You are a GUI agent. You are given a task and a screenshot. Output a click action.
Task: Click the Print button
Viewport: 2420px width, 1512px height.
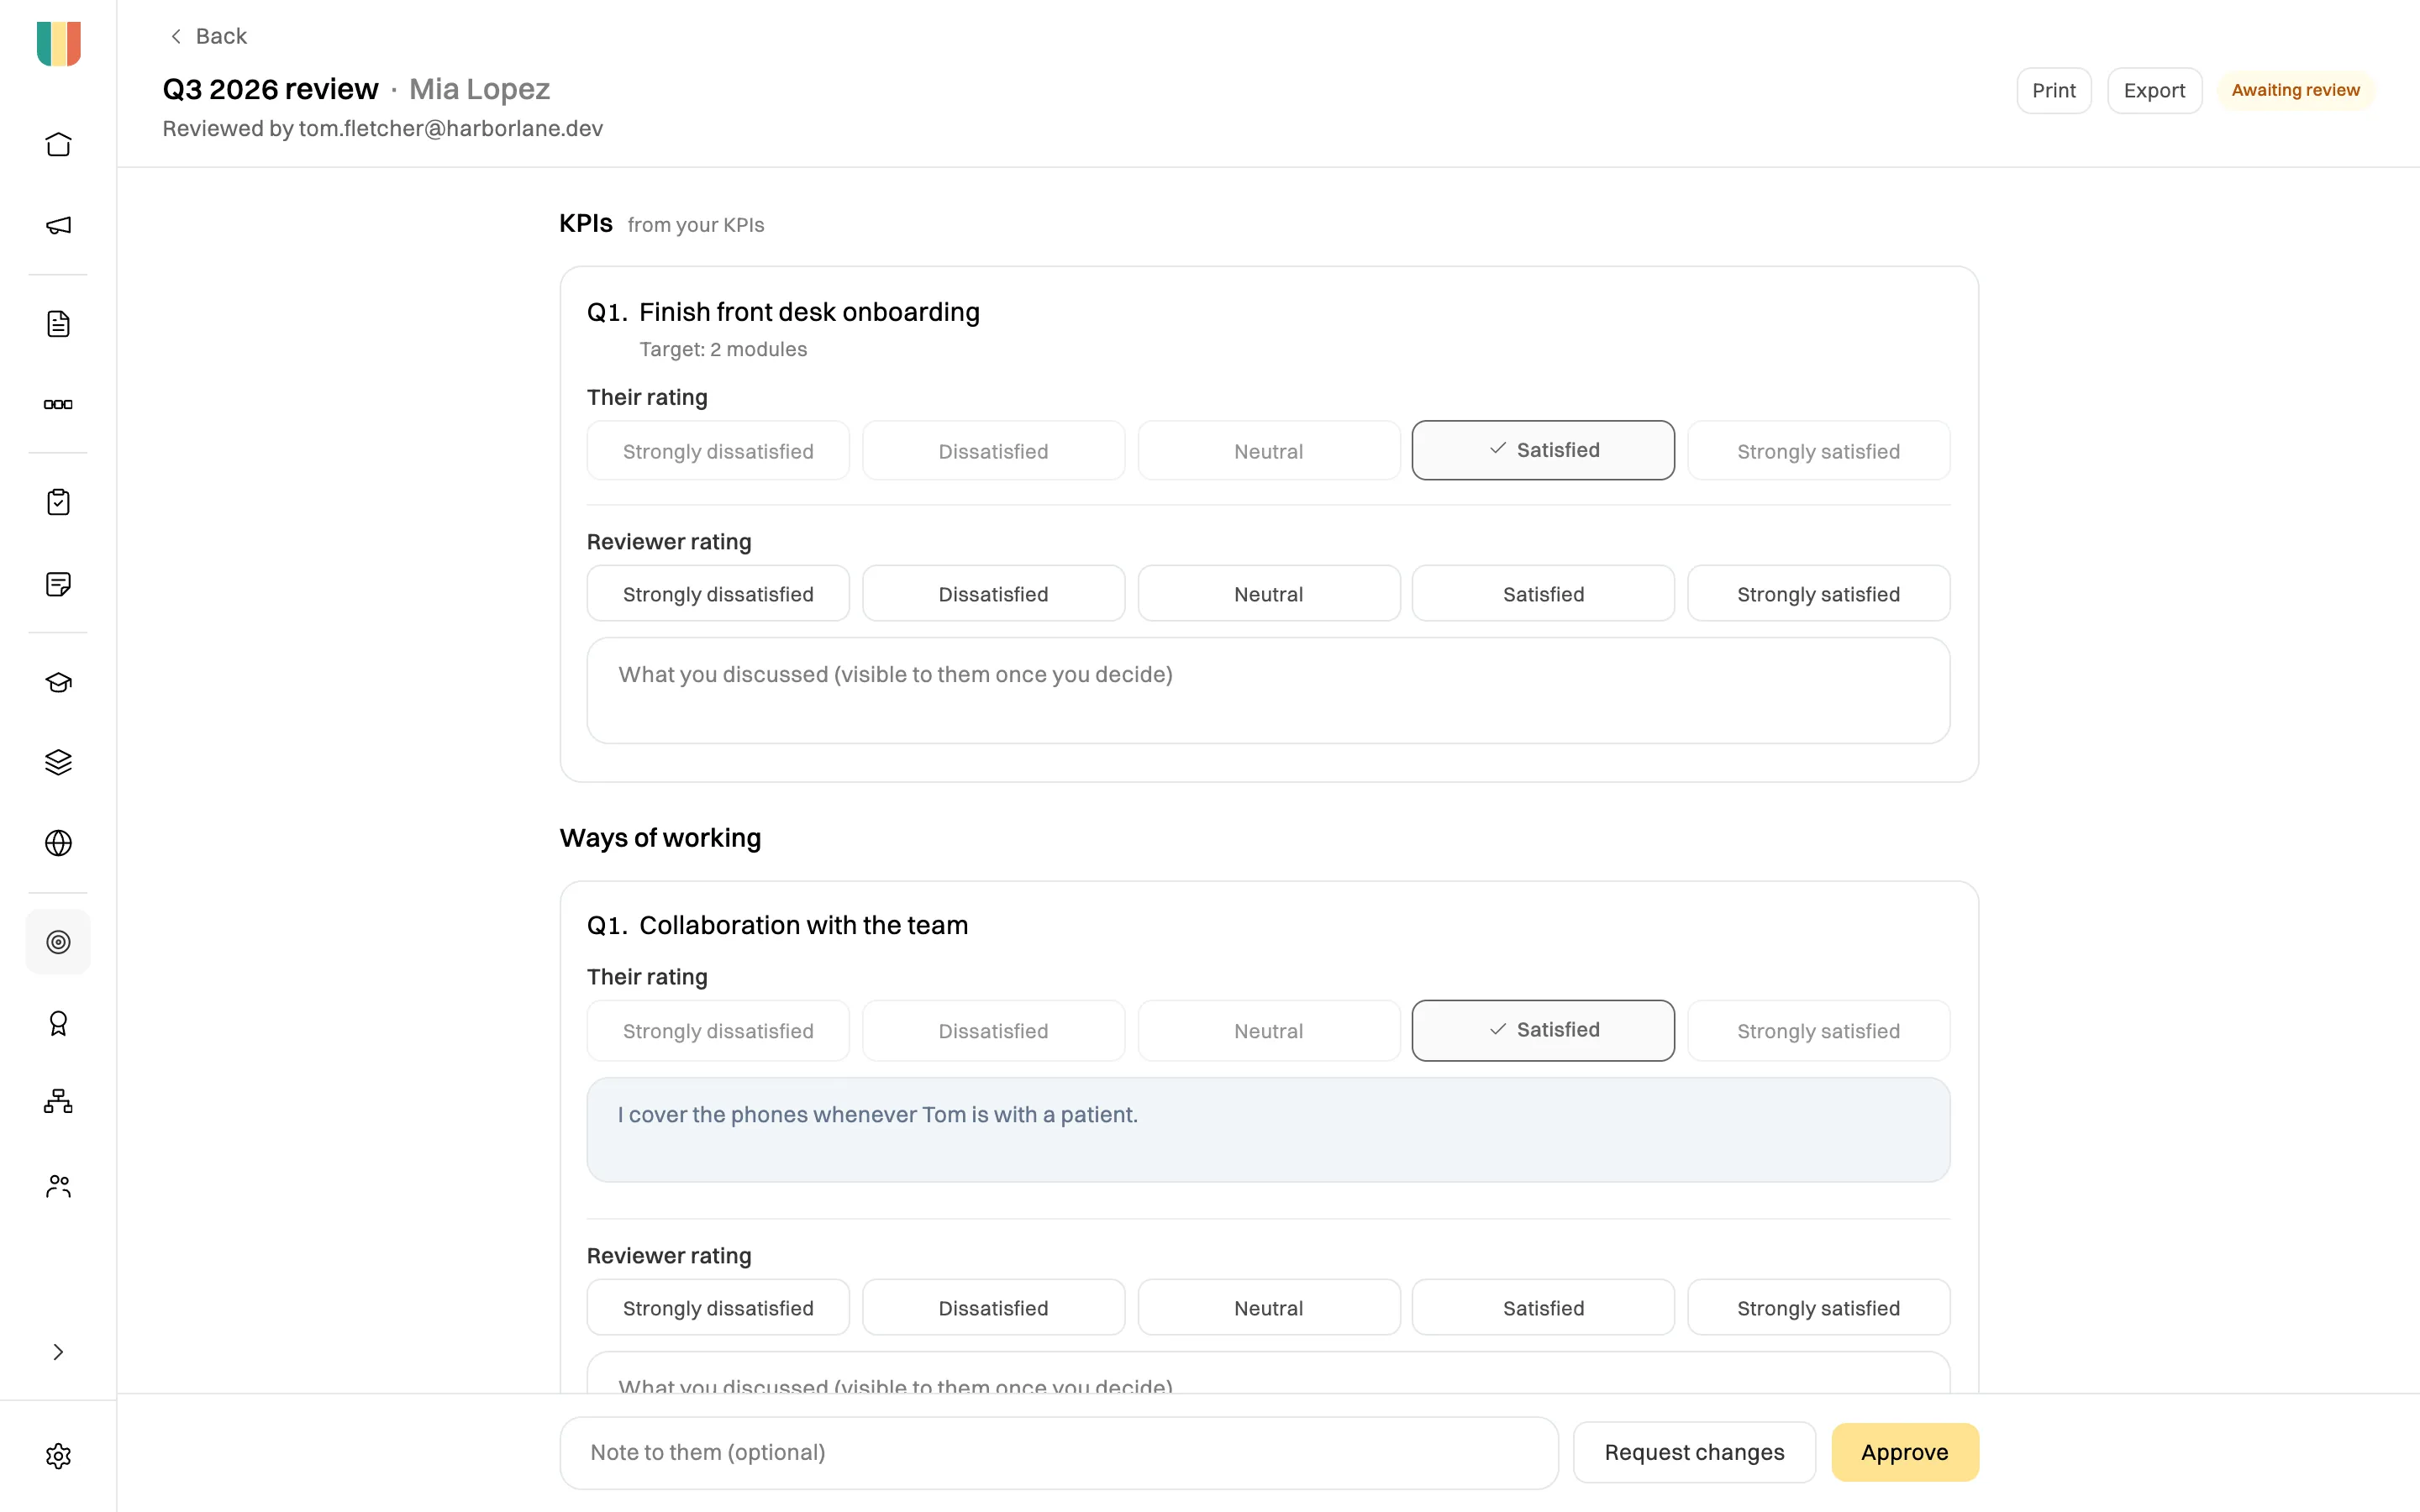click(x=2054, y=91)
